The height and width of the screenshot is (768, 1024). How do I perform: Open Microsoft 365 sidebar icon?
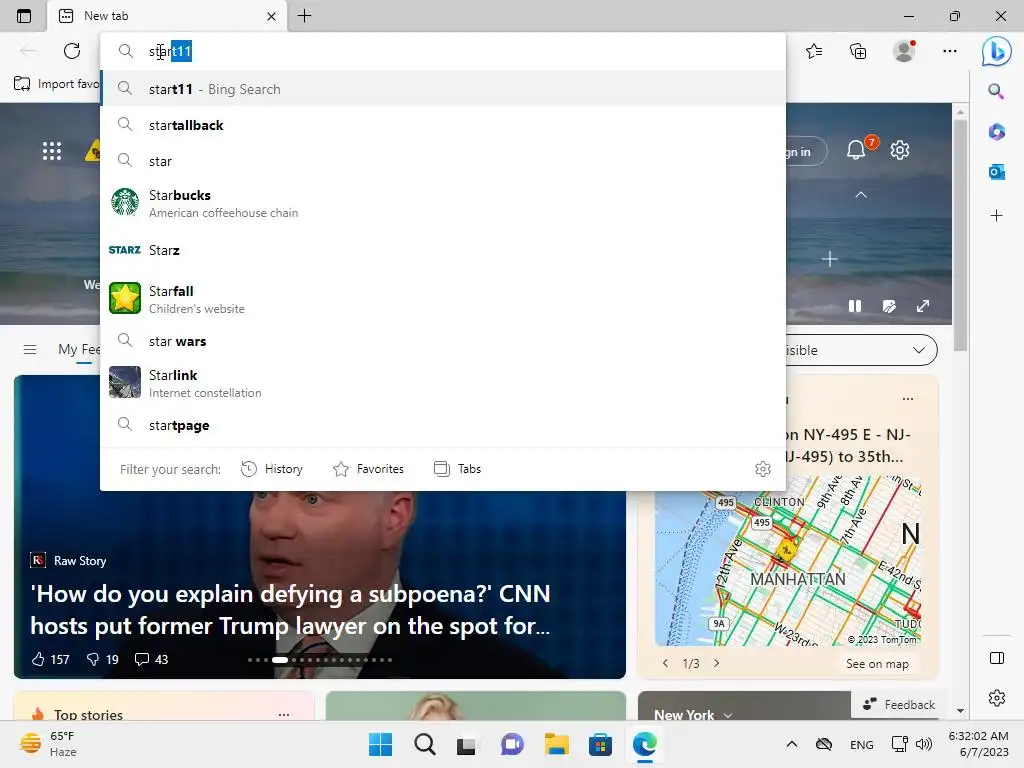click(996, 132)
